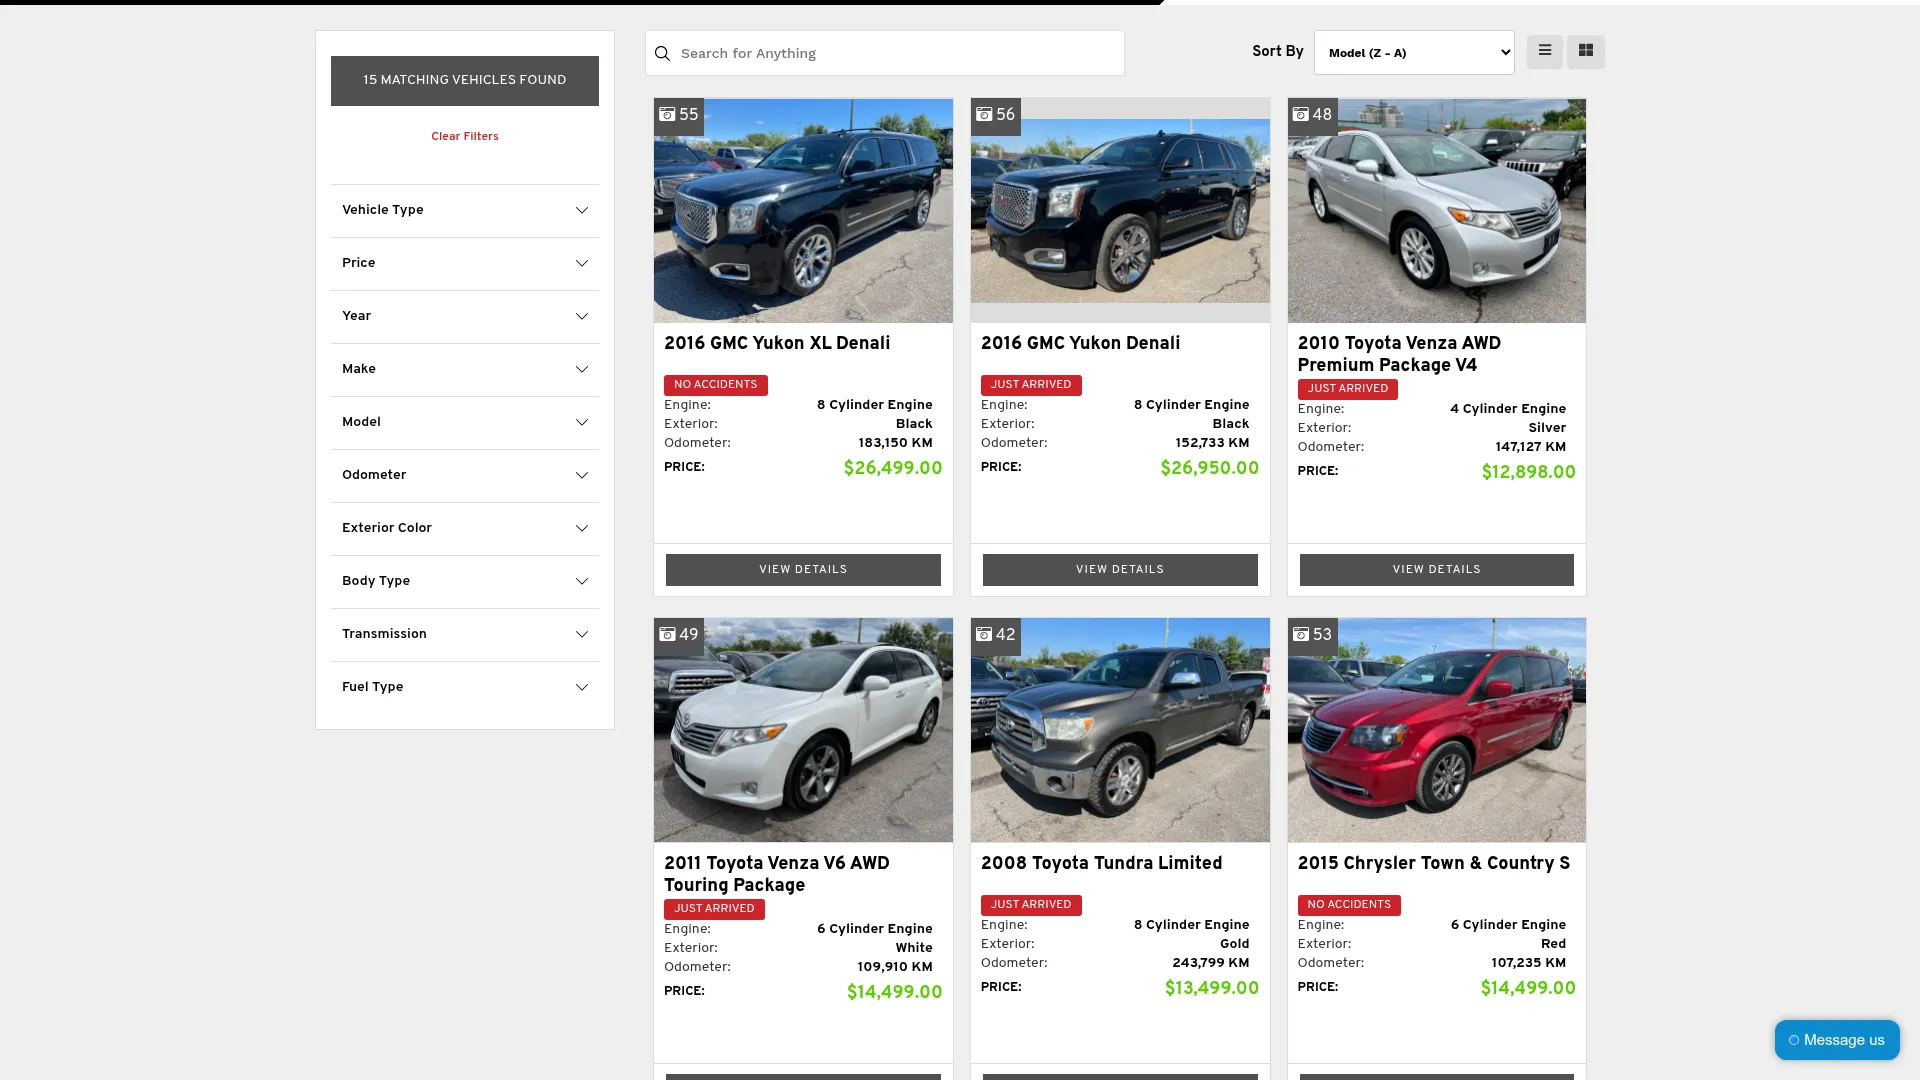
Task: View details for 2010 Toyota Venza AWD
Action: pos(1436,570)
